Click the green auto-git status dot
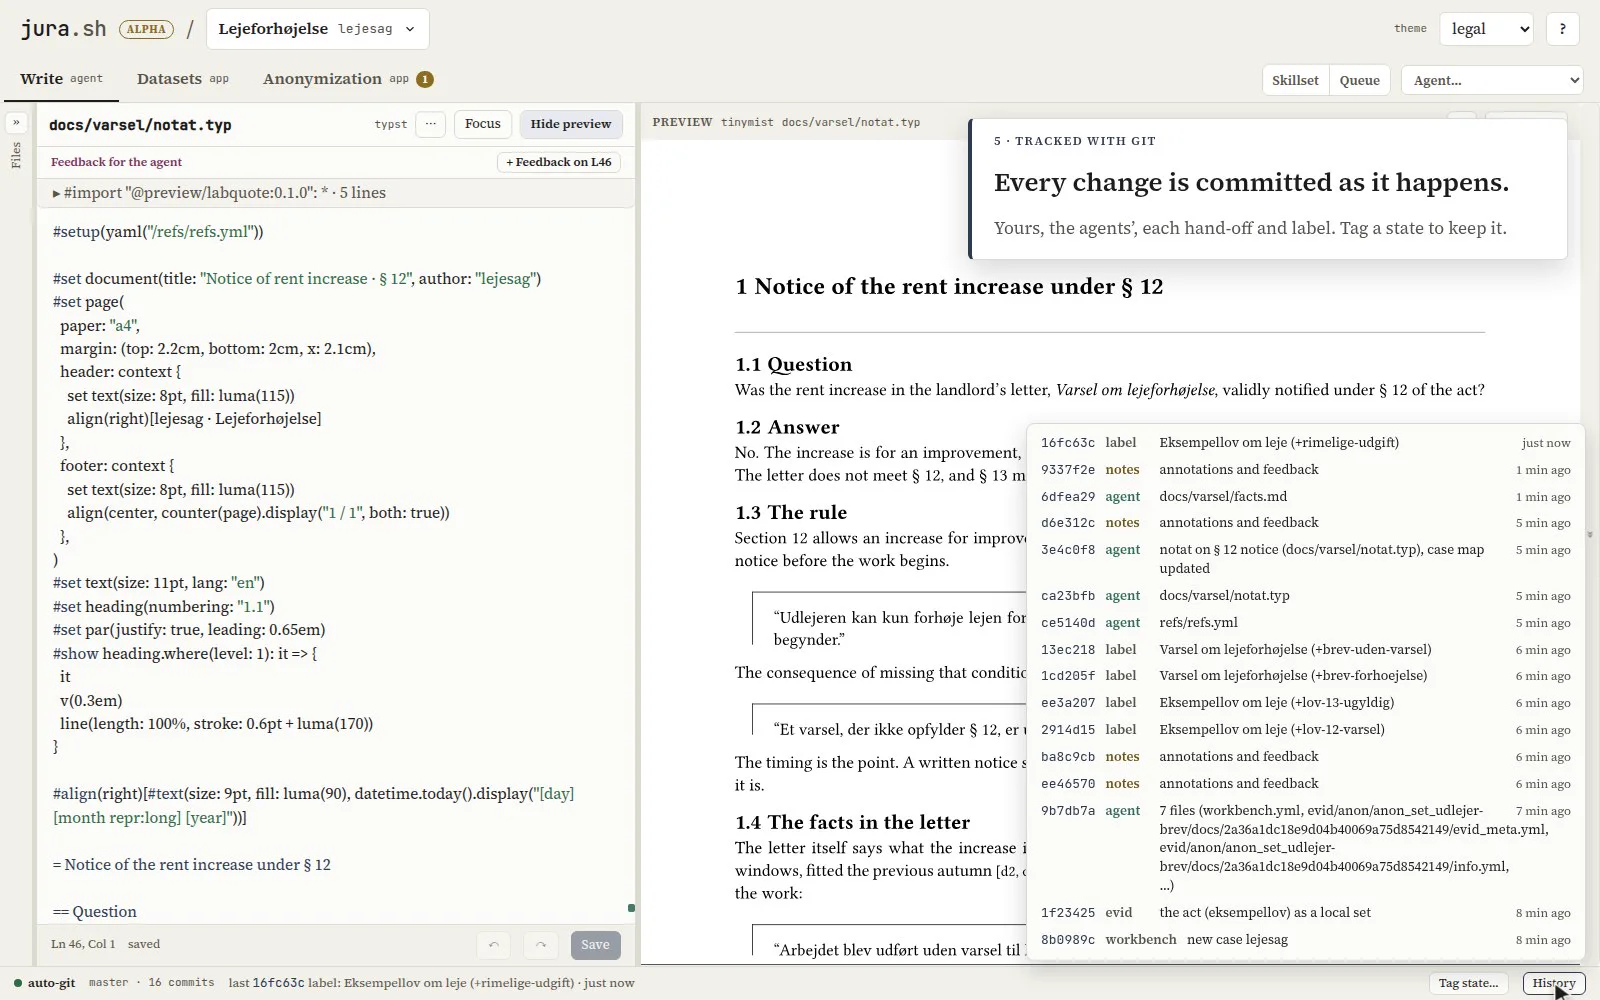This screenshot has height=1000, width=1600. 18,983
